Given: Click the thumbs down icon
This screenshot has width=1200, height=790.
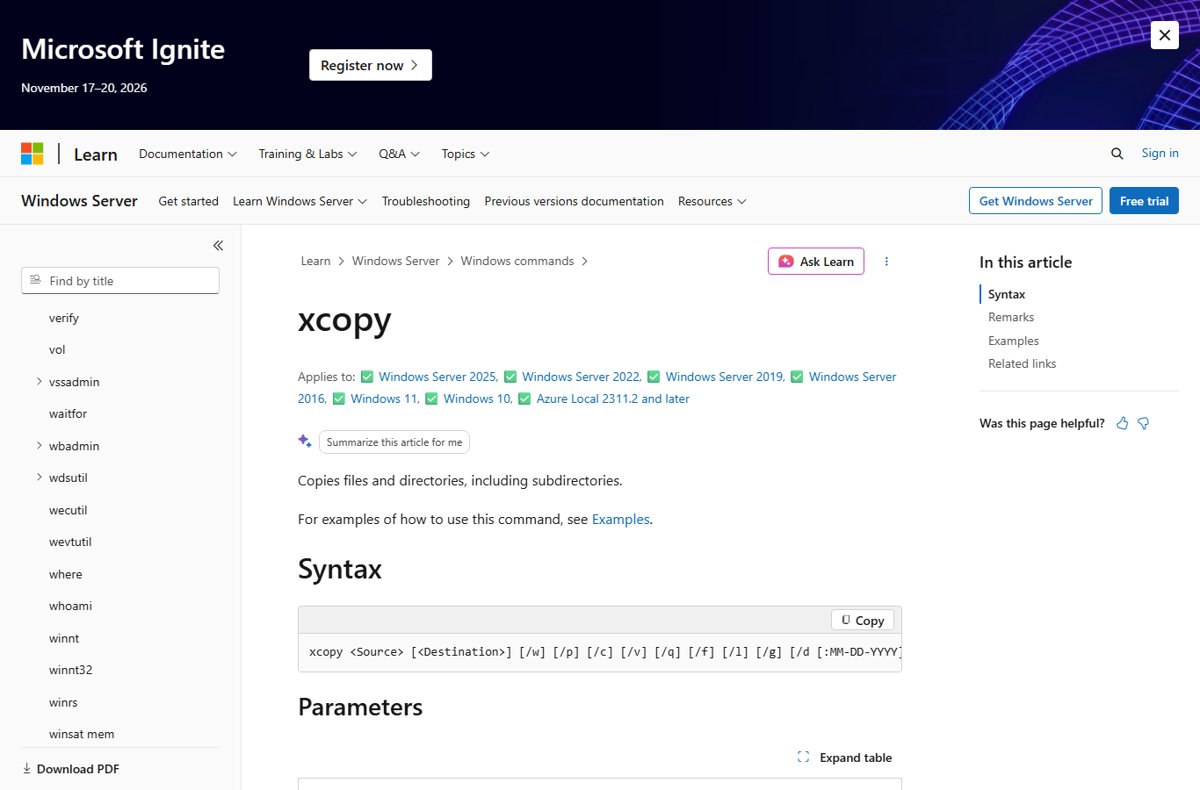Looking at the screenshot, I should pyautogui.click(x=1143, y=424).
